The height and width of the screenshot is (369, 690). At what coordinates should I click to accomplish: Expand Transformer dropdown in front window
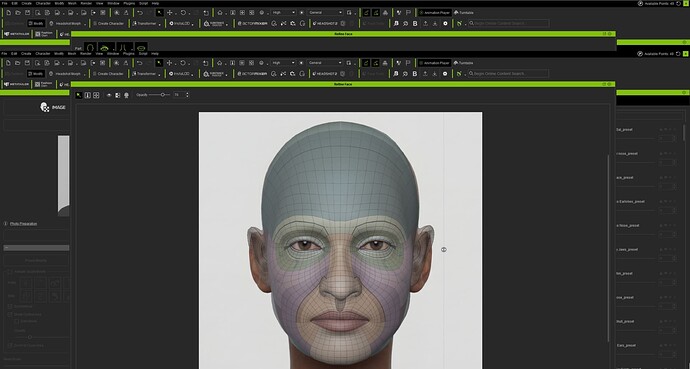coord(160,75)
